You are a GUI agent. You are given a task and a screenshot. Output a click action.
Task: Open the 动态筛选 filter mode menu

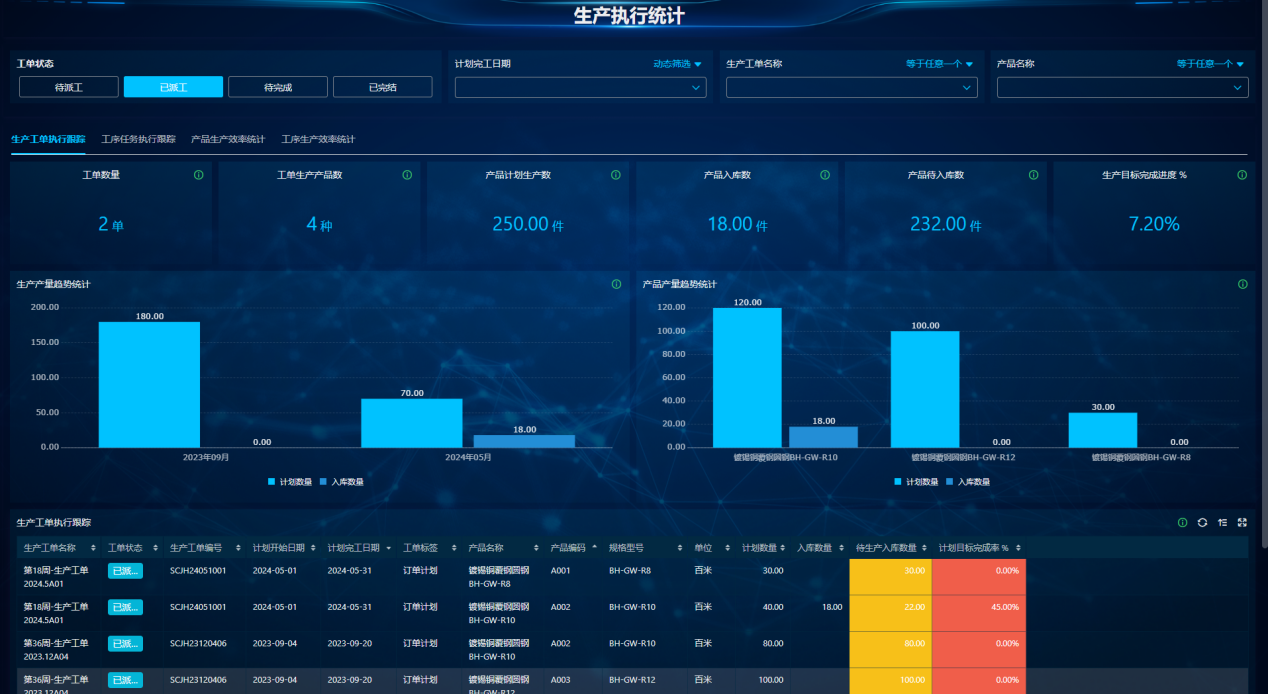(x=677, y=64)
